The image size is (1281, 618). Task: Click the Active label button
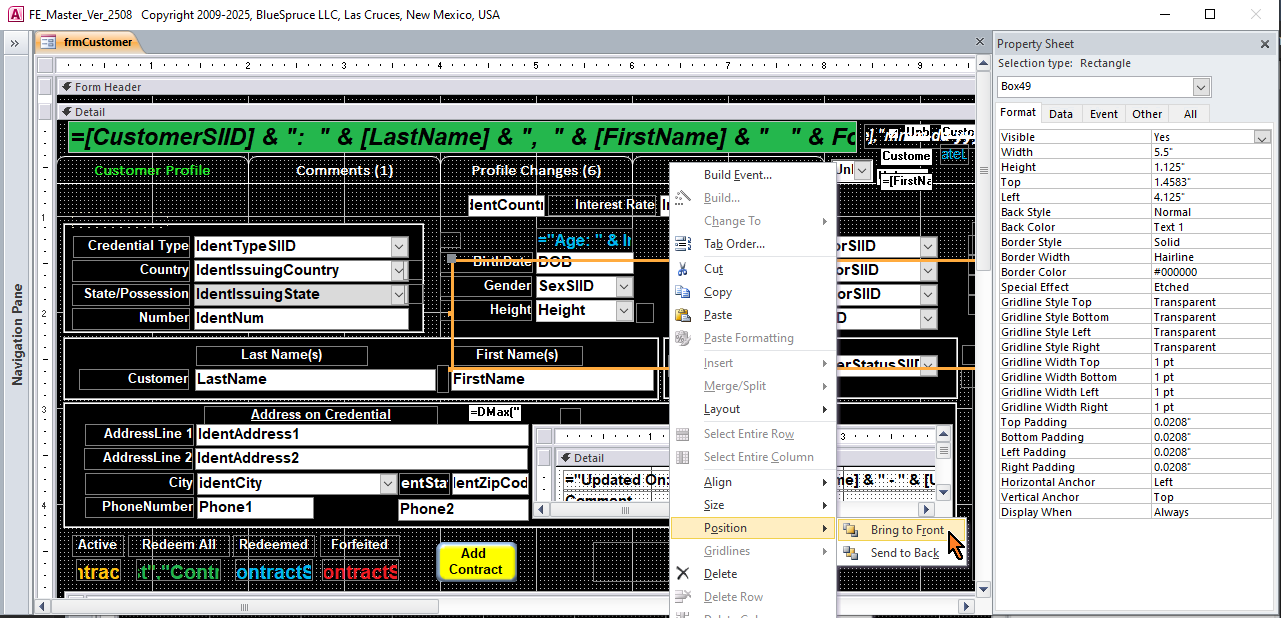pos(97,545)
